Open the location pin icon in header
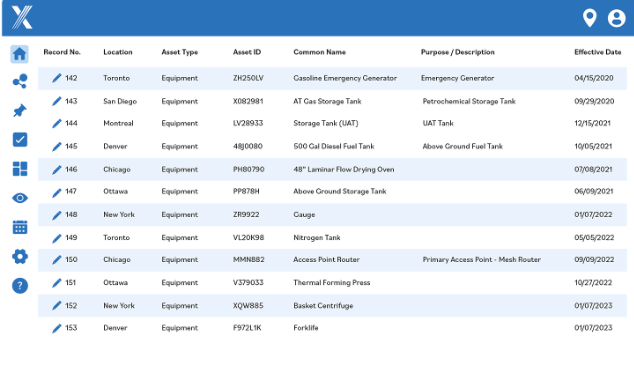The width and height of the screenshot is (634, 381). click(x=590, y=18)
